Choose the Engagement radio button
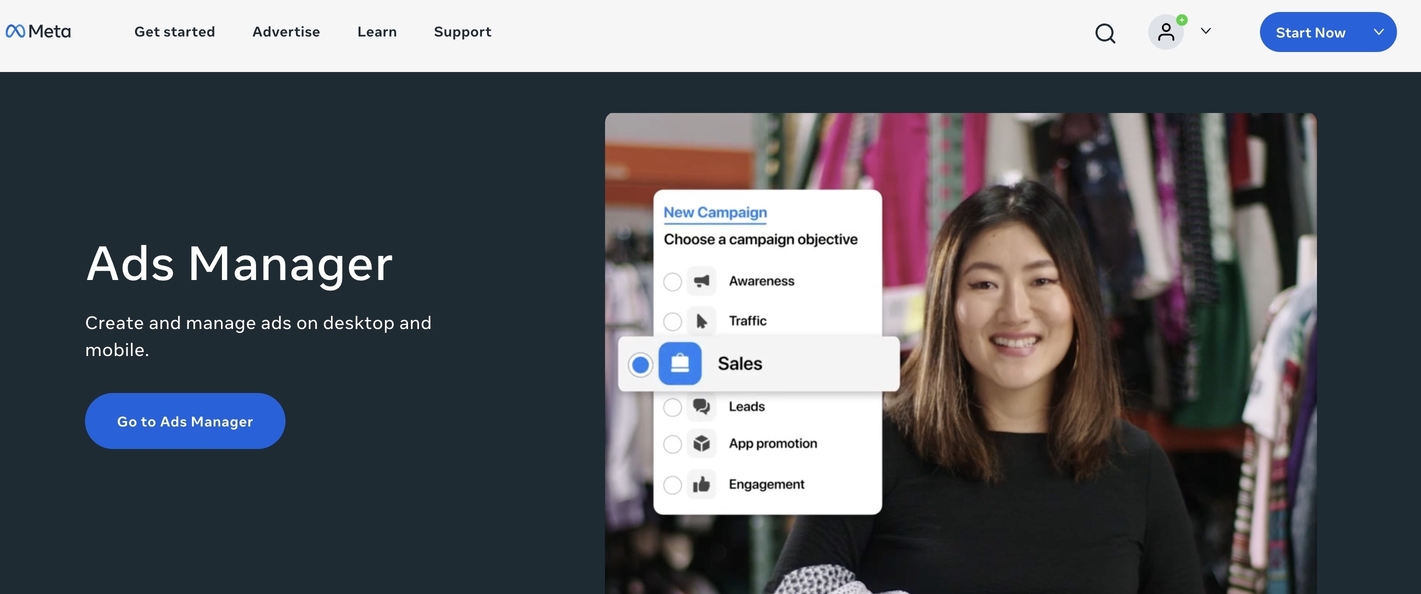Image resolution: width=1421 pixels, height=594 pixels. (x=673, y=485)
